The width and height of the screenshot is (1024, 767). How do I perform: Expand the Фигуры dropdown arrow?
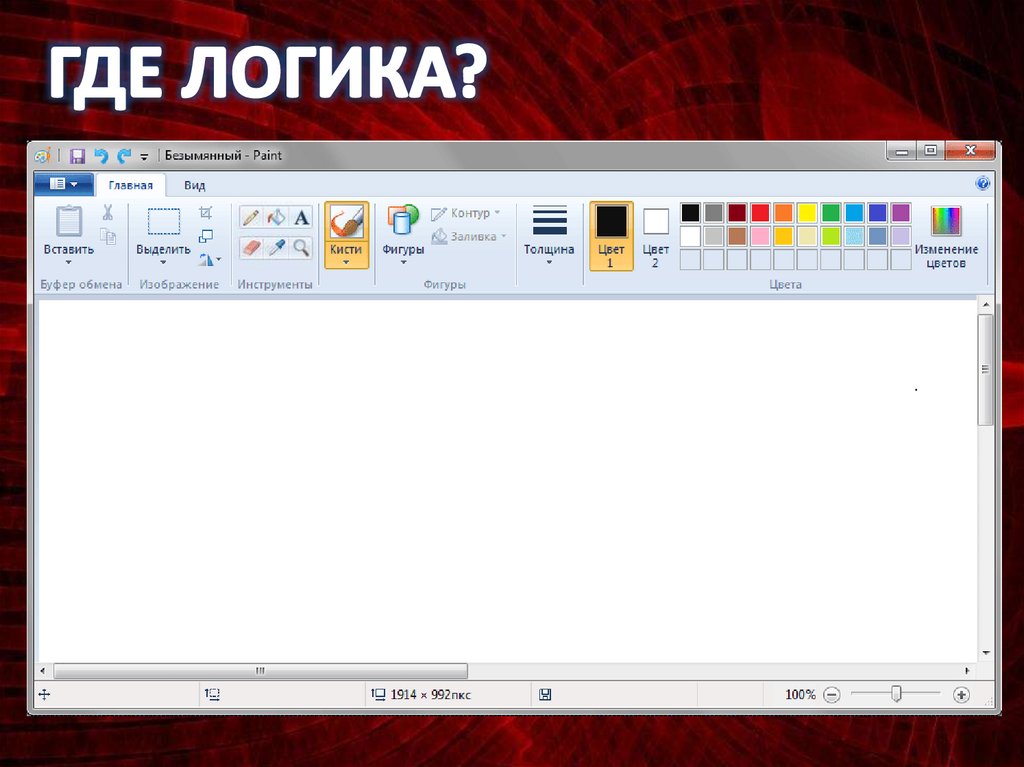403,263
